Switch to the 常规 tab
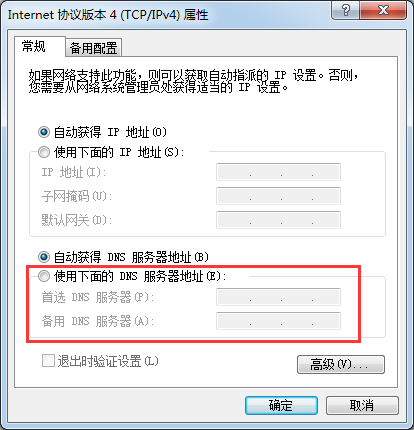Screen dimensions: 414x430 [x=34, y=46]
